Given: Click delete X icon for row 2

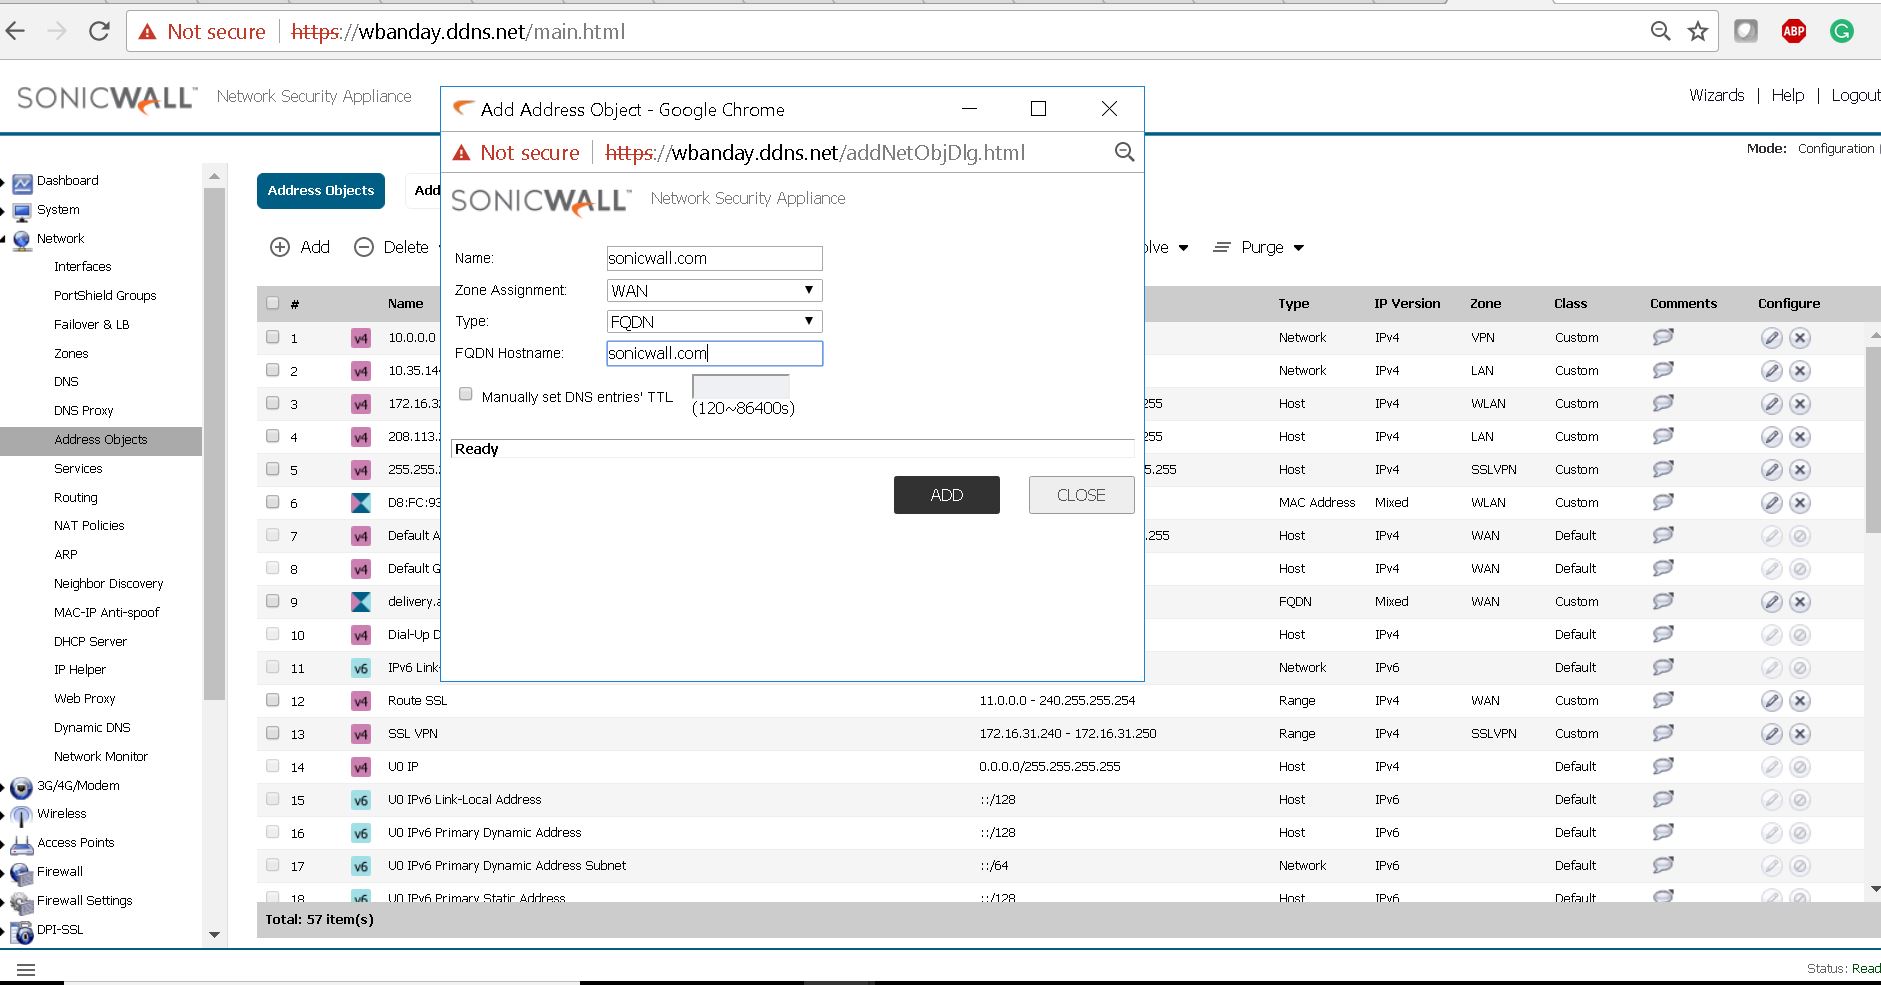Looking at the screenshot, I should coord(1800,371).
